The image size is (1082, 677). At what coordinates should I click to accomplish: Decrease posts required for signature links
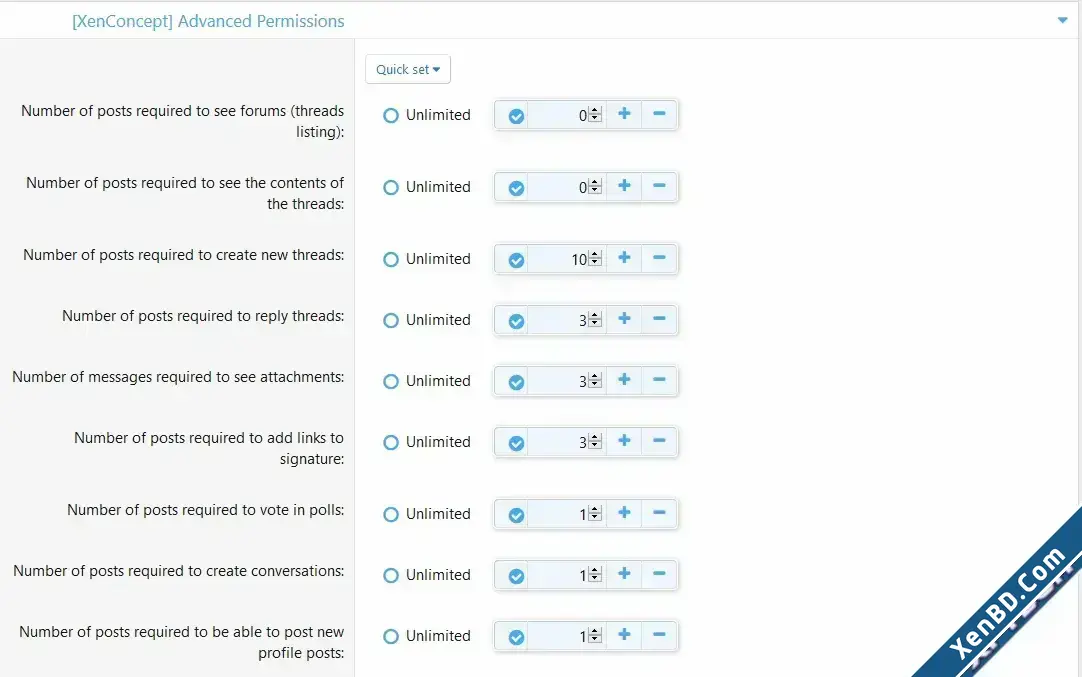659,441
